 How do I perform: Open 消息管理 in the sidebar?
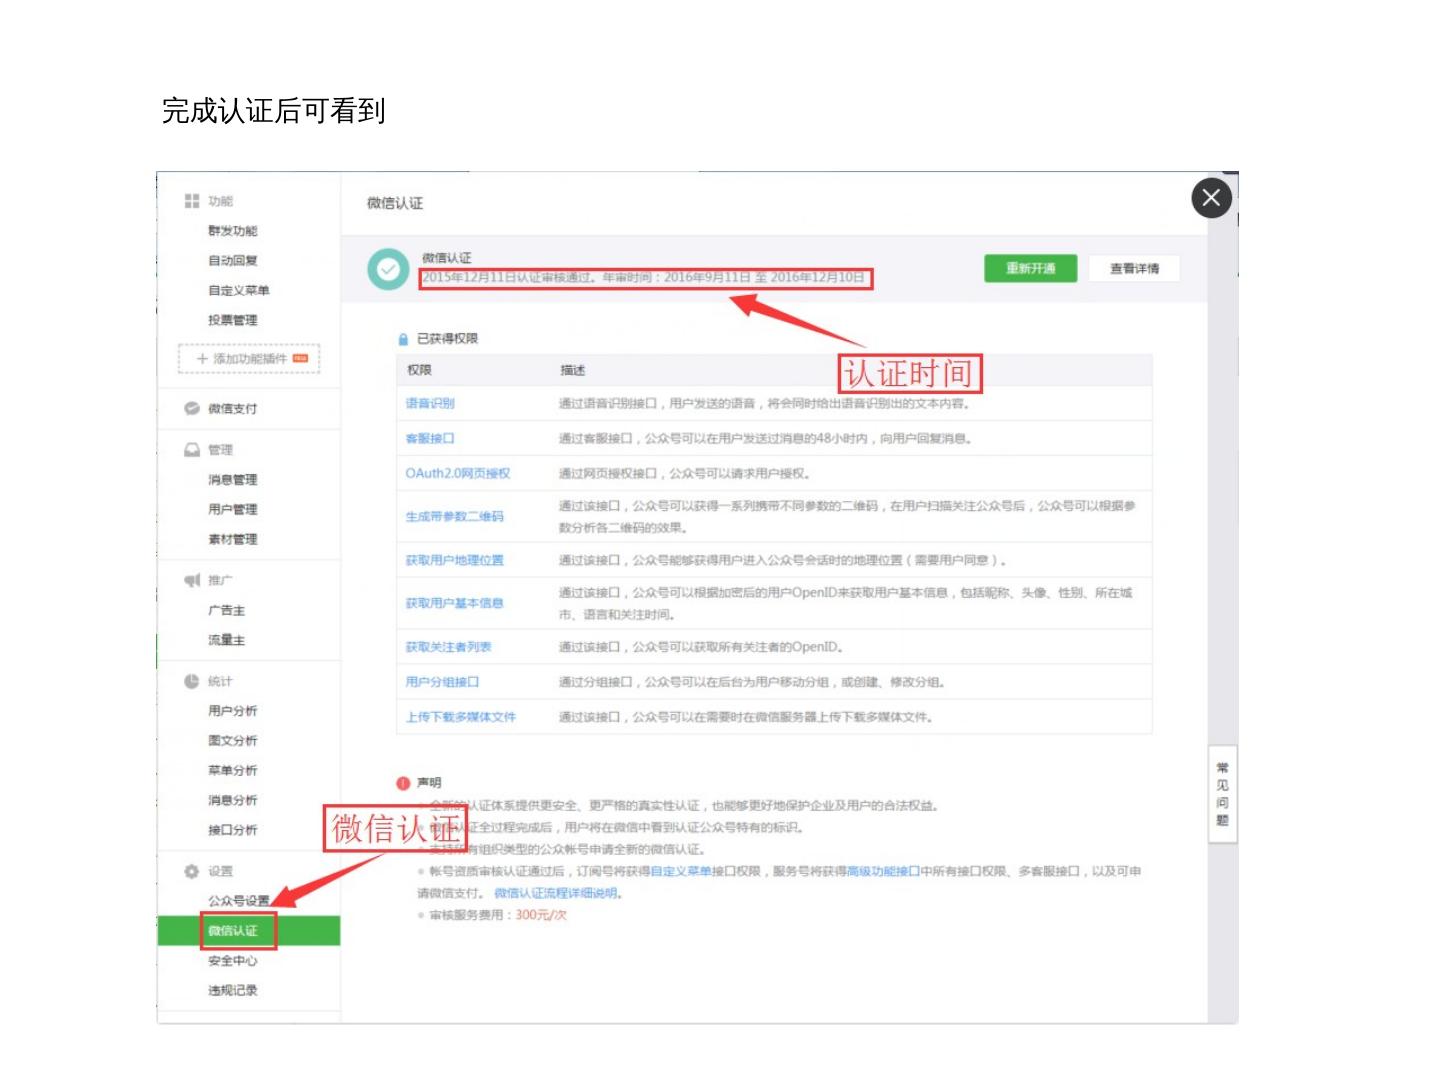(233, 480)
